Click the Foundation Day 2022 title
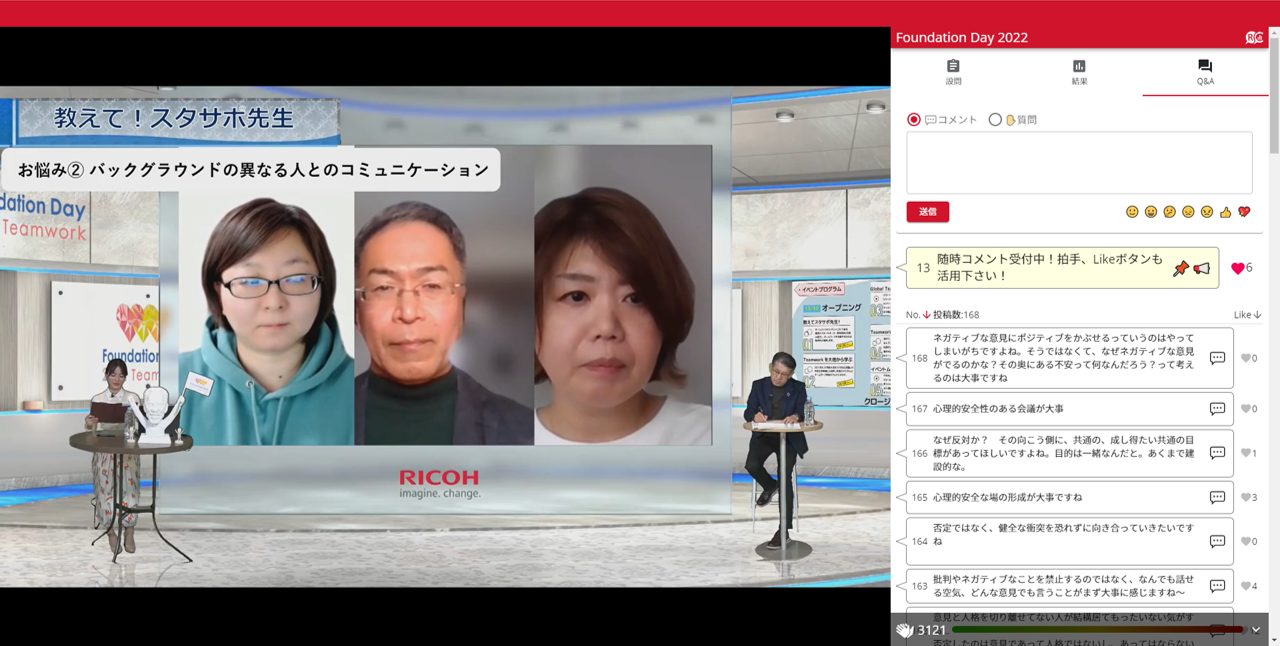The width and height of the screenshot is (1280, 646). pyautogui.click(x=961, y=38)
